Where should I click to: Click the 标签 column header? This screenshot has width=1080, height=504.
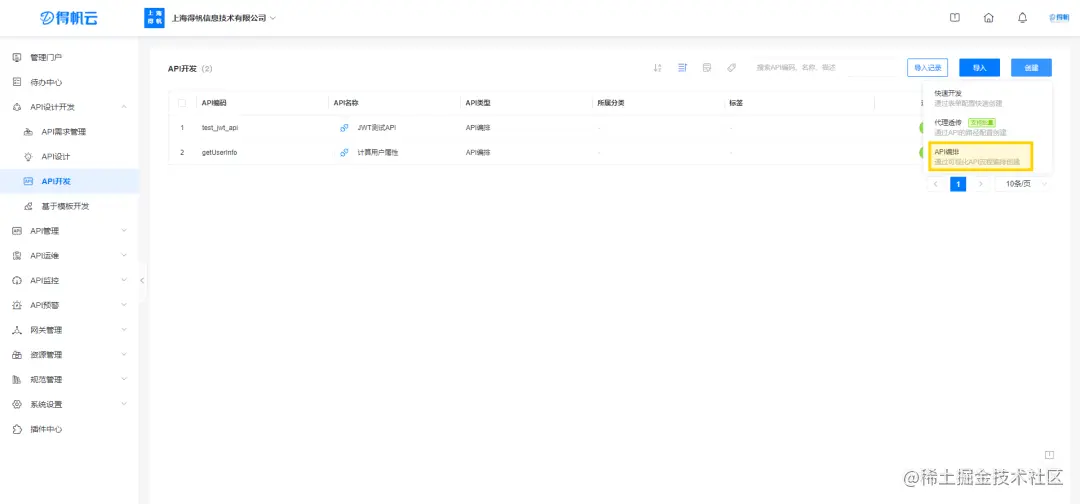(736, 103)
